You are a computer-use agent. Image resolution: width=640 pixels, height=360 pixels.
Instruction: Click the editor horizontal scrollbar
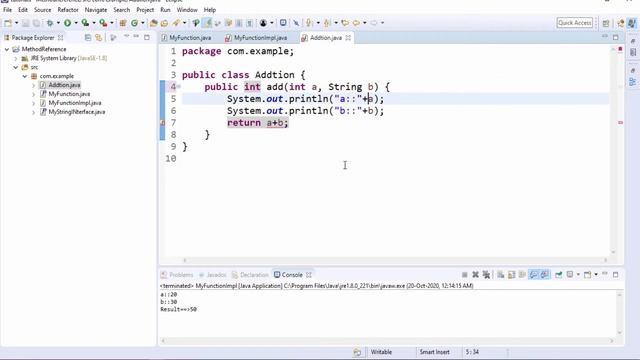point(395,260)
